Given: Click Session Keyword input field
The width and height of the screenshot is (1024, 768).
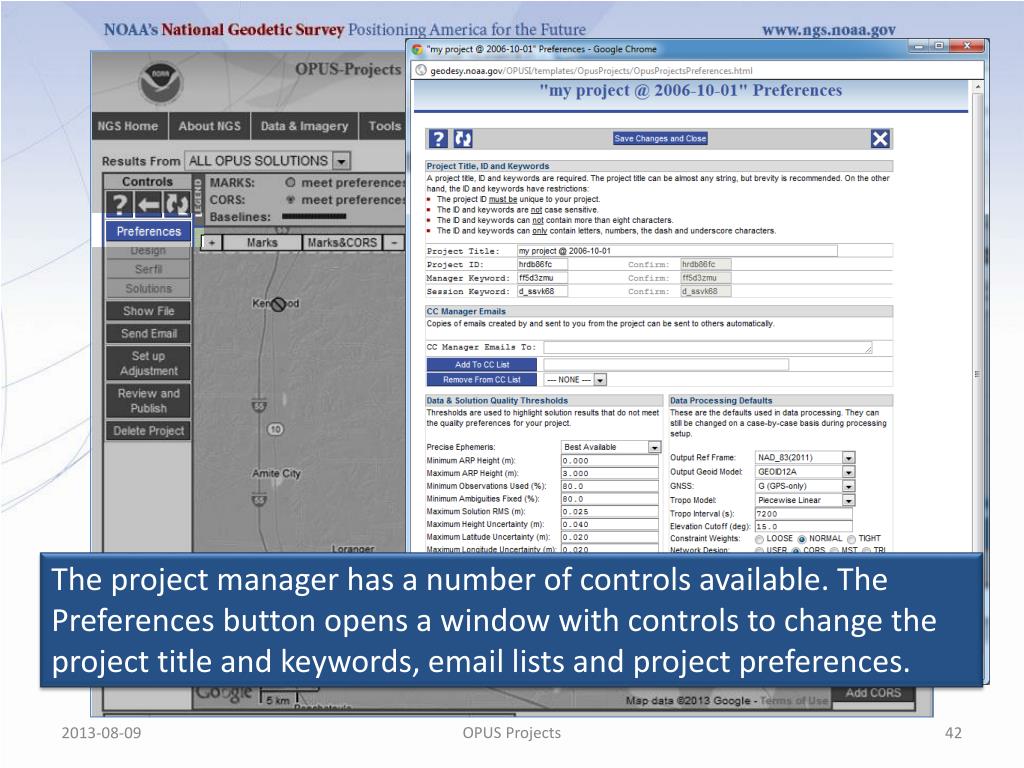Looking at the screenshot, I should 542,291.
